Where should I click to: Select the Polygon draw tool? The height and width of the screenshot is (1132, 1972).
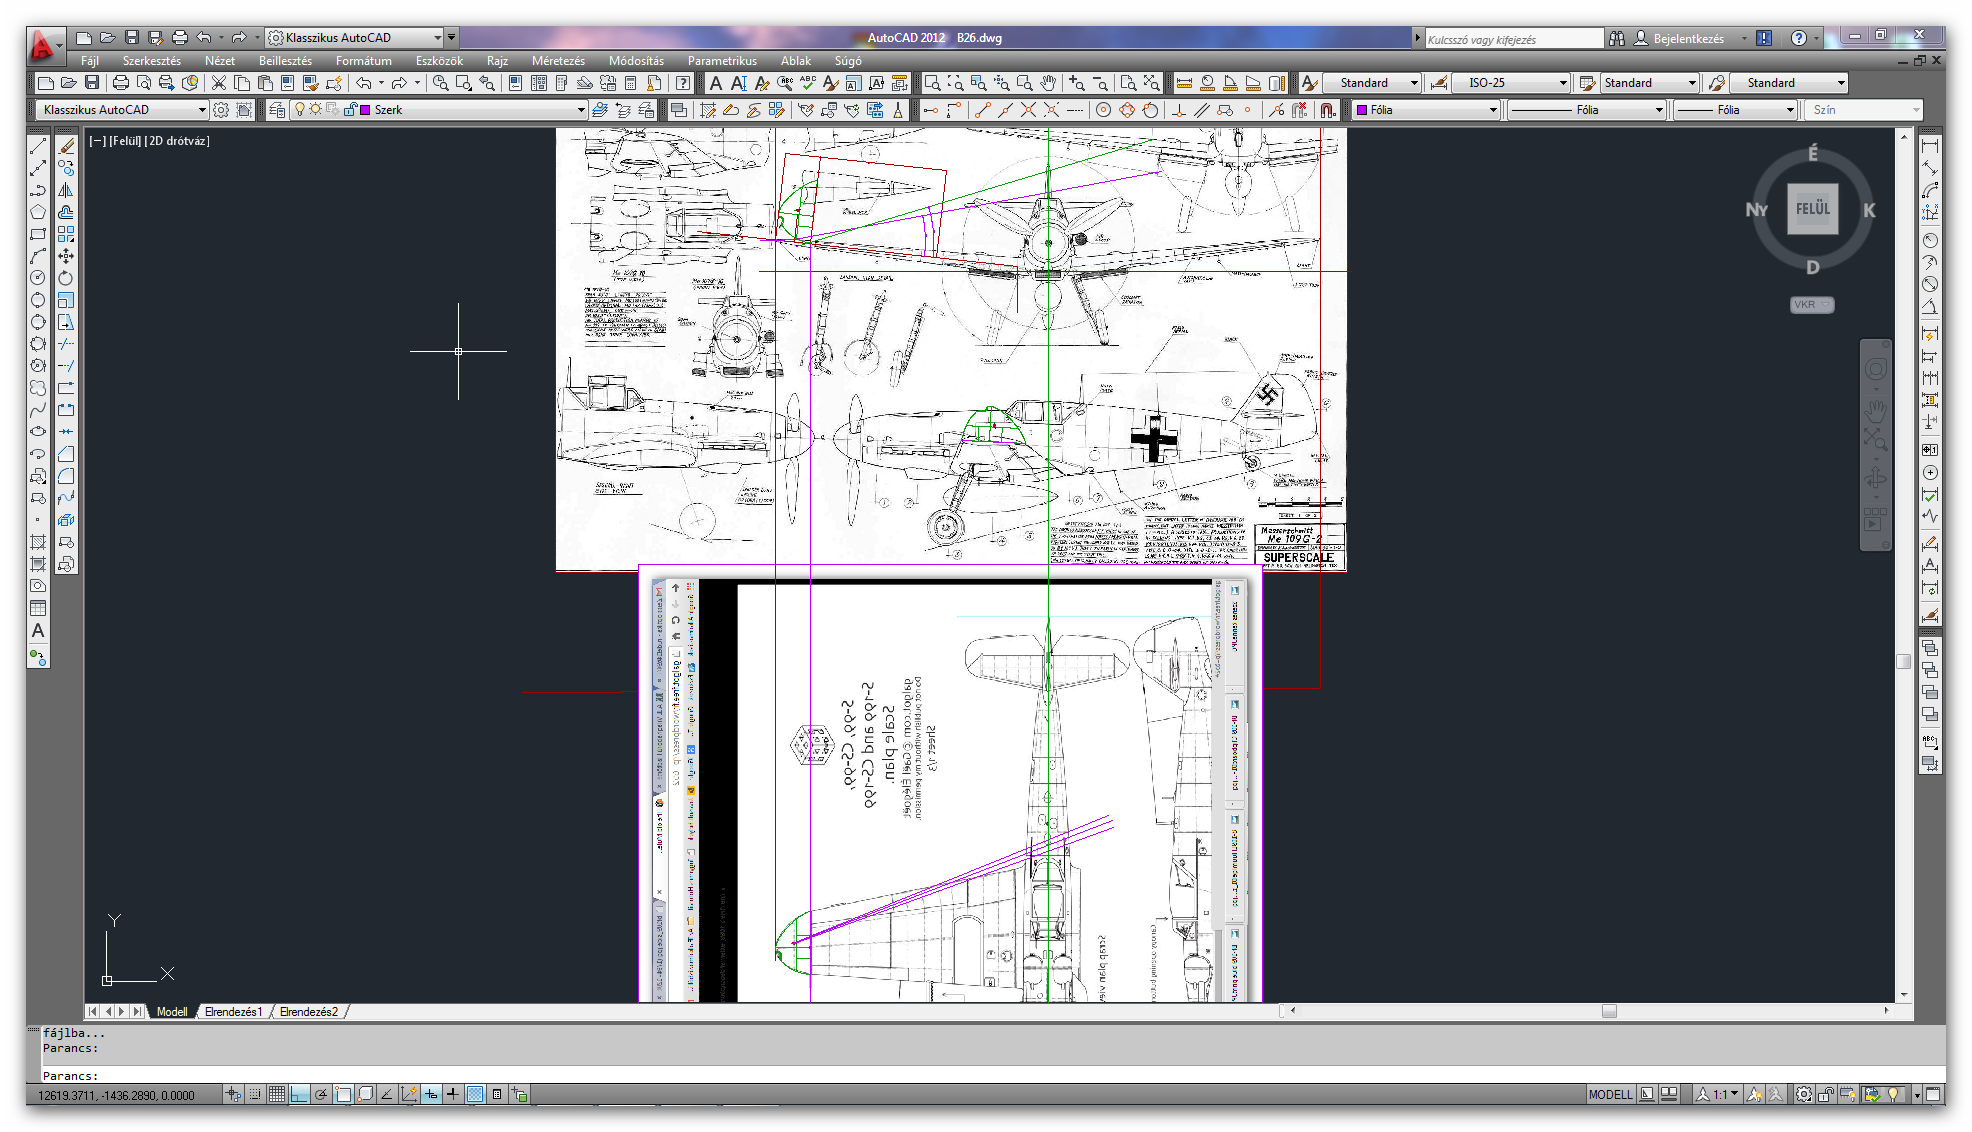38,212
